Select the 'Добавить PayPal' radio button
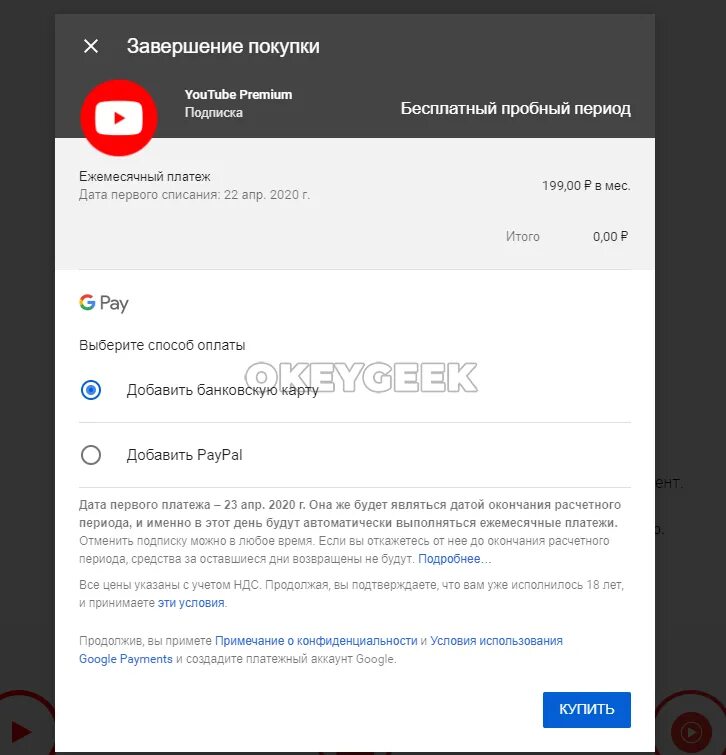The image size is (726, 755). pos(91,455)
